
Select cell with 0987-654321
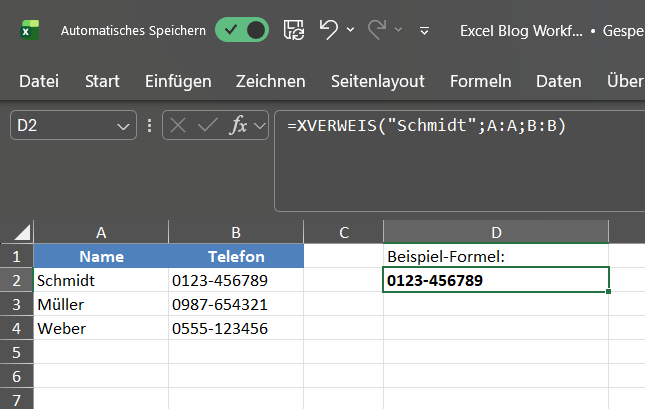[236, 304]
